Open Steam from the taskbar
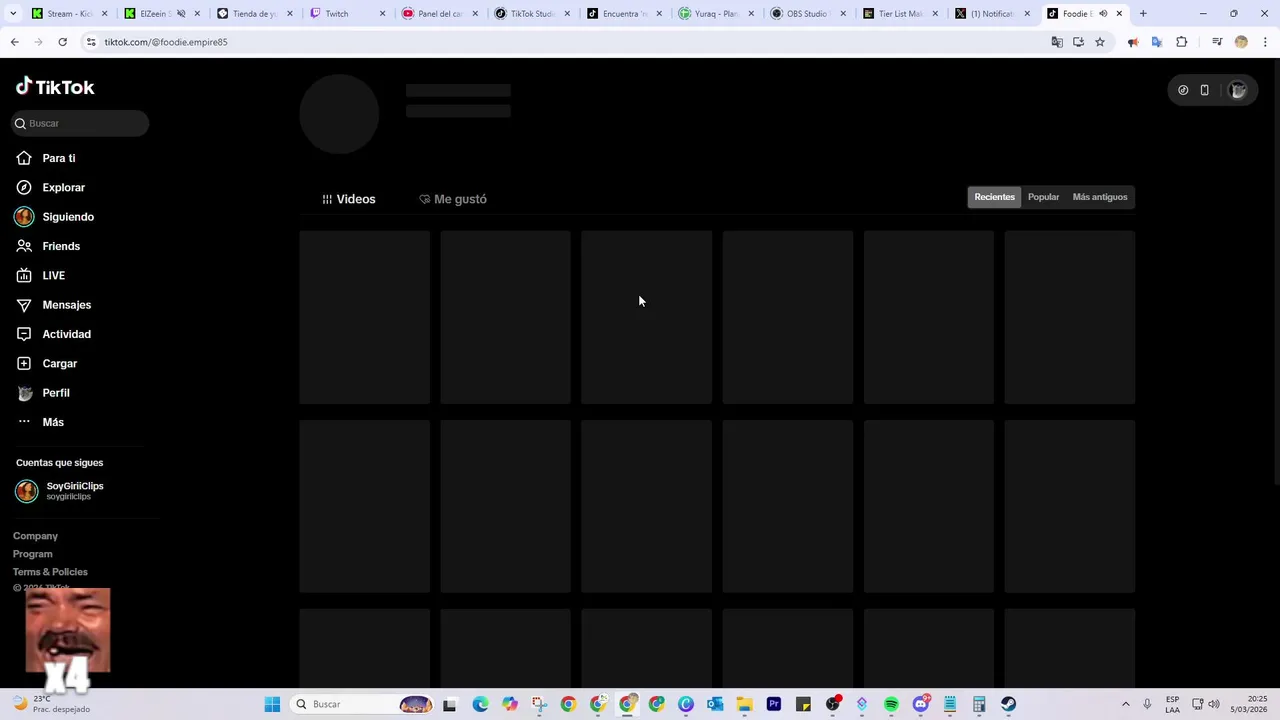 click(1008, 704)
